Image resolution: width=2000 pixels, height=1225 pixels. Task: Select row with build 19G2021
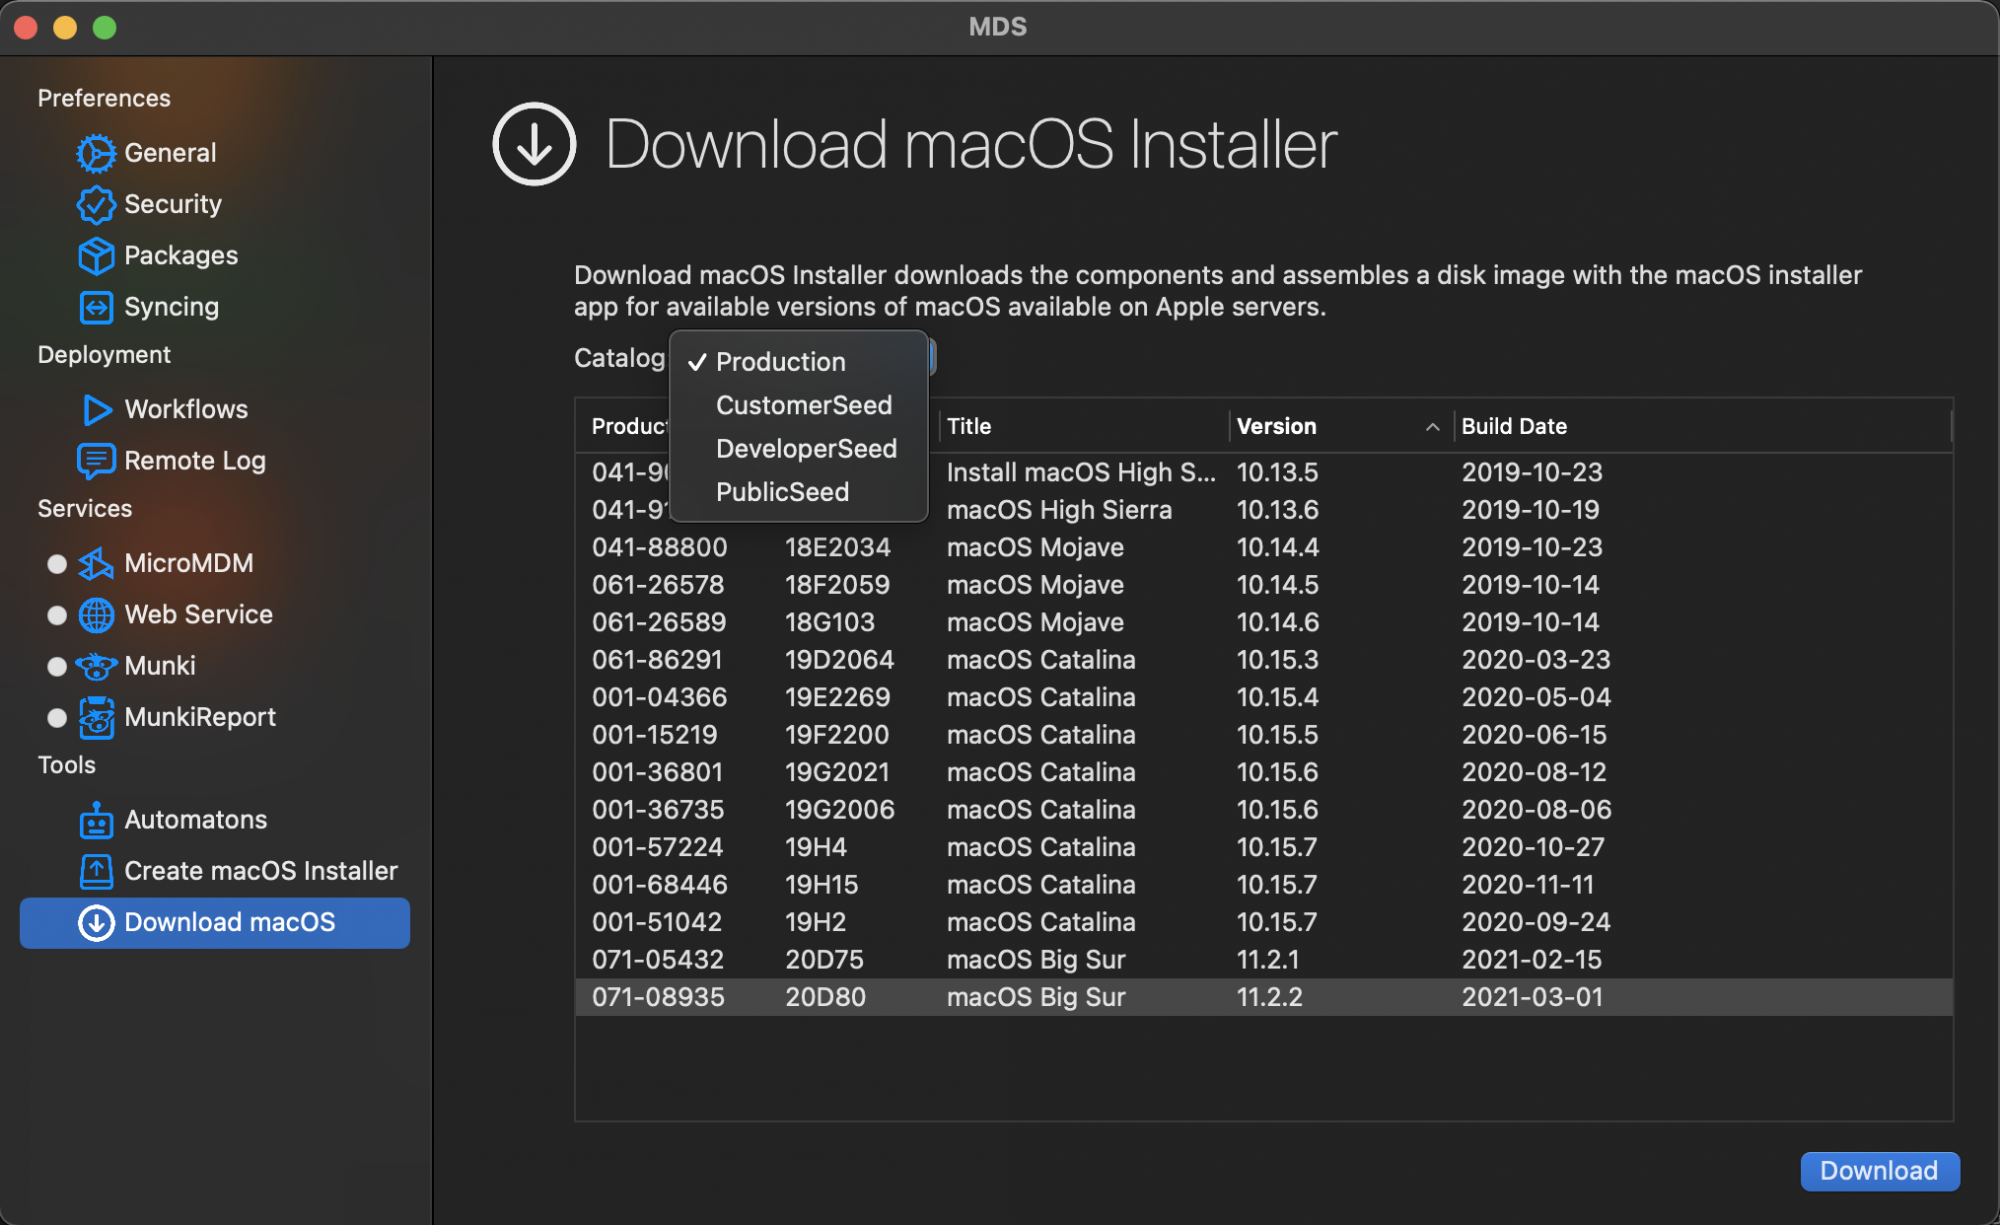point(1264,772)
